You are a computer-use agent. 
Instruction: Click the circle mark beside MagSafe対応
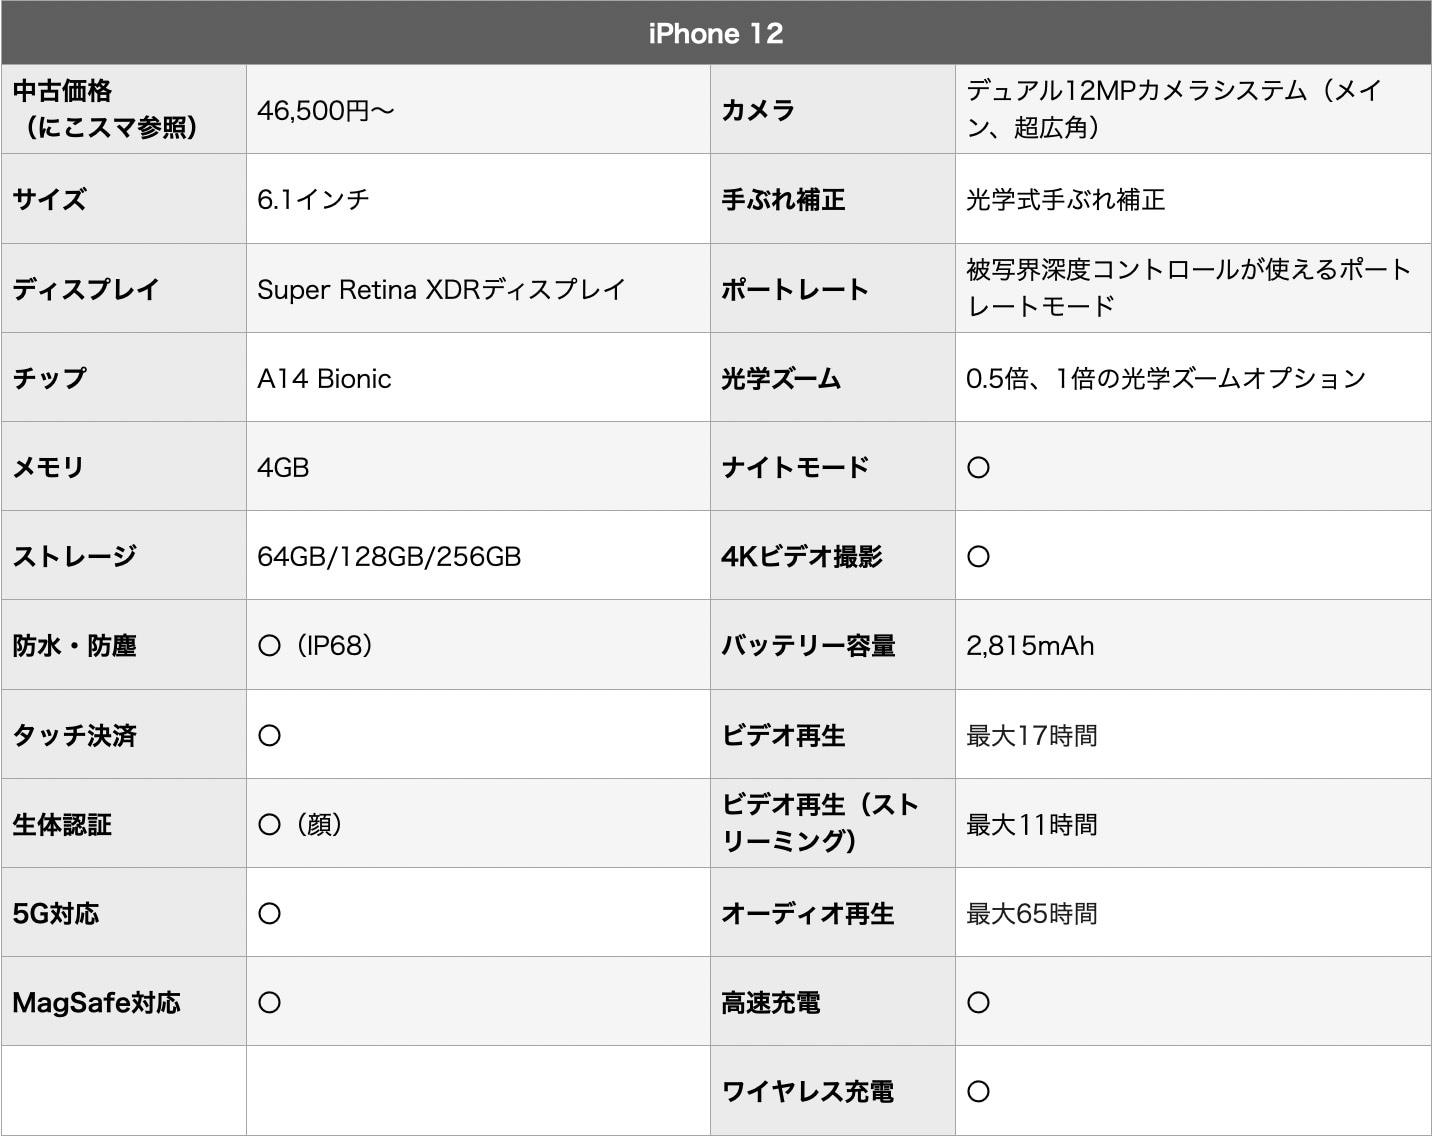point(269,1002)
